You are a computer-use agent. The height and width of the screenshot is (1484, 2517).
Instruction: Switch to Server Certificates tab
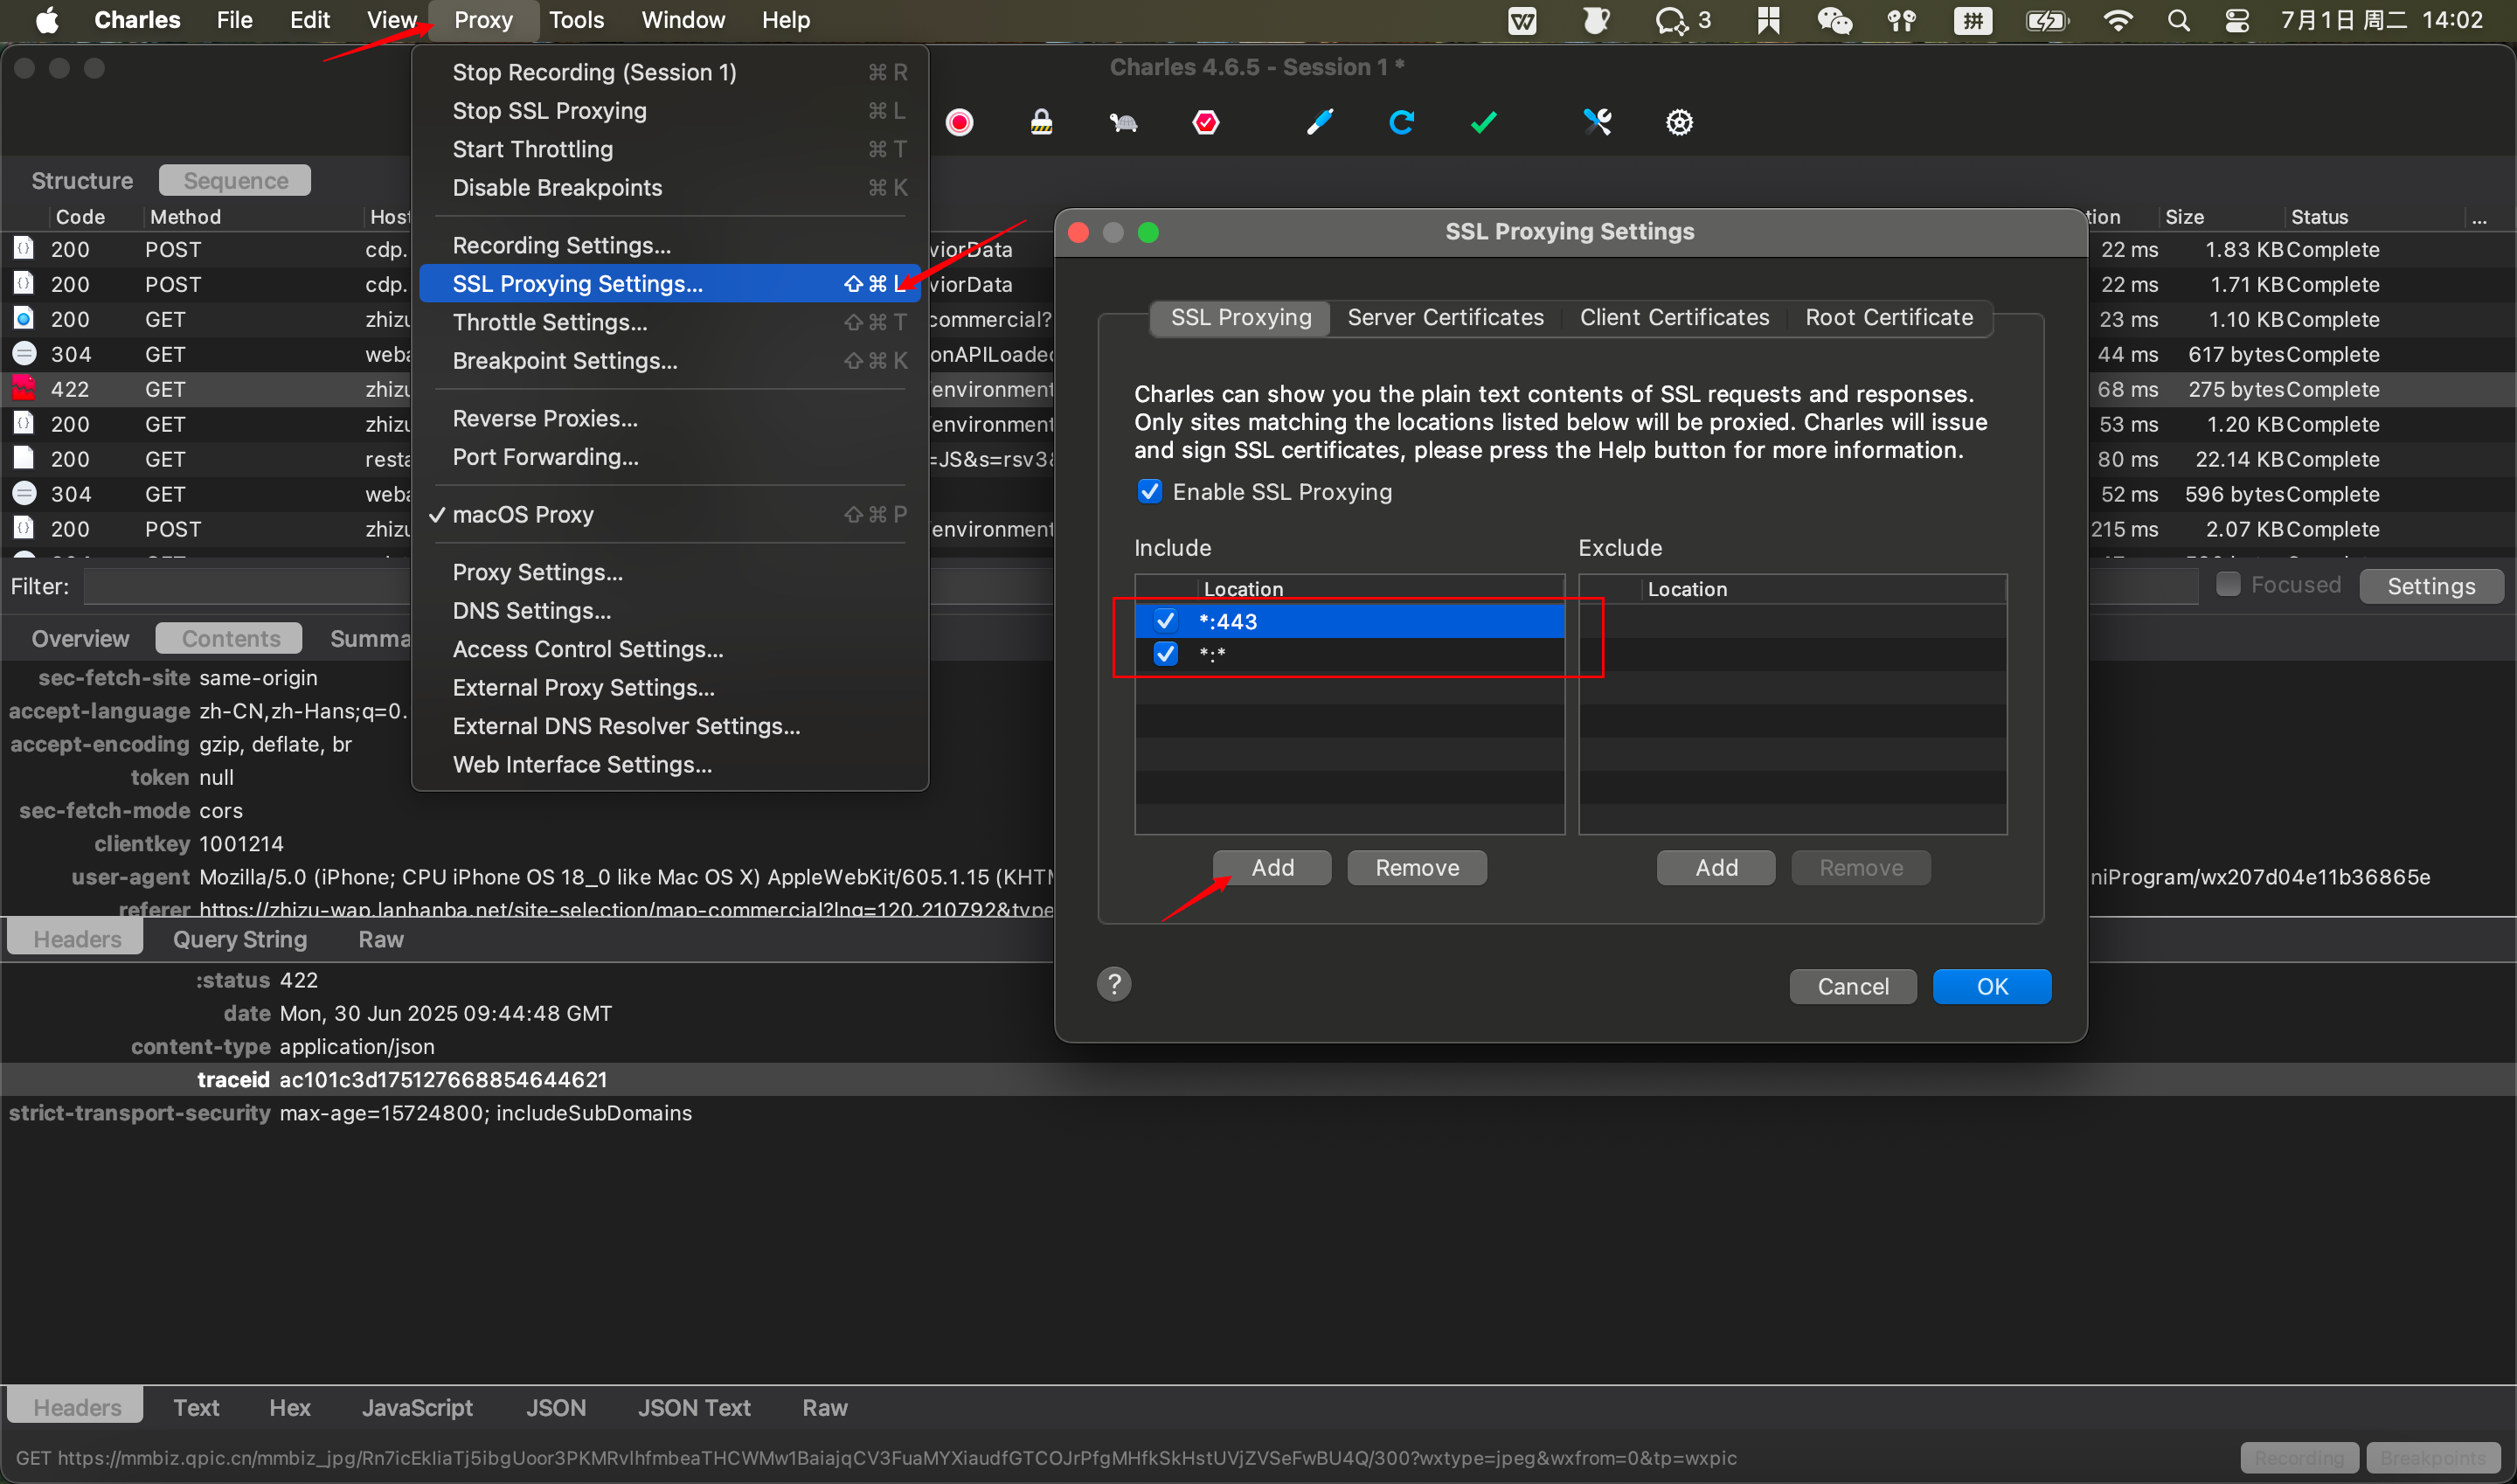[x=1445, y=317]
